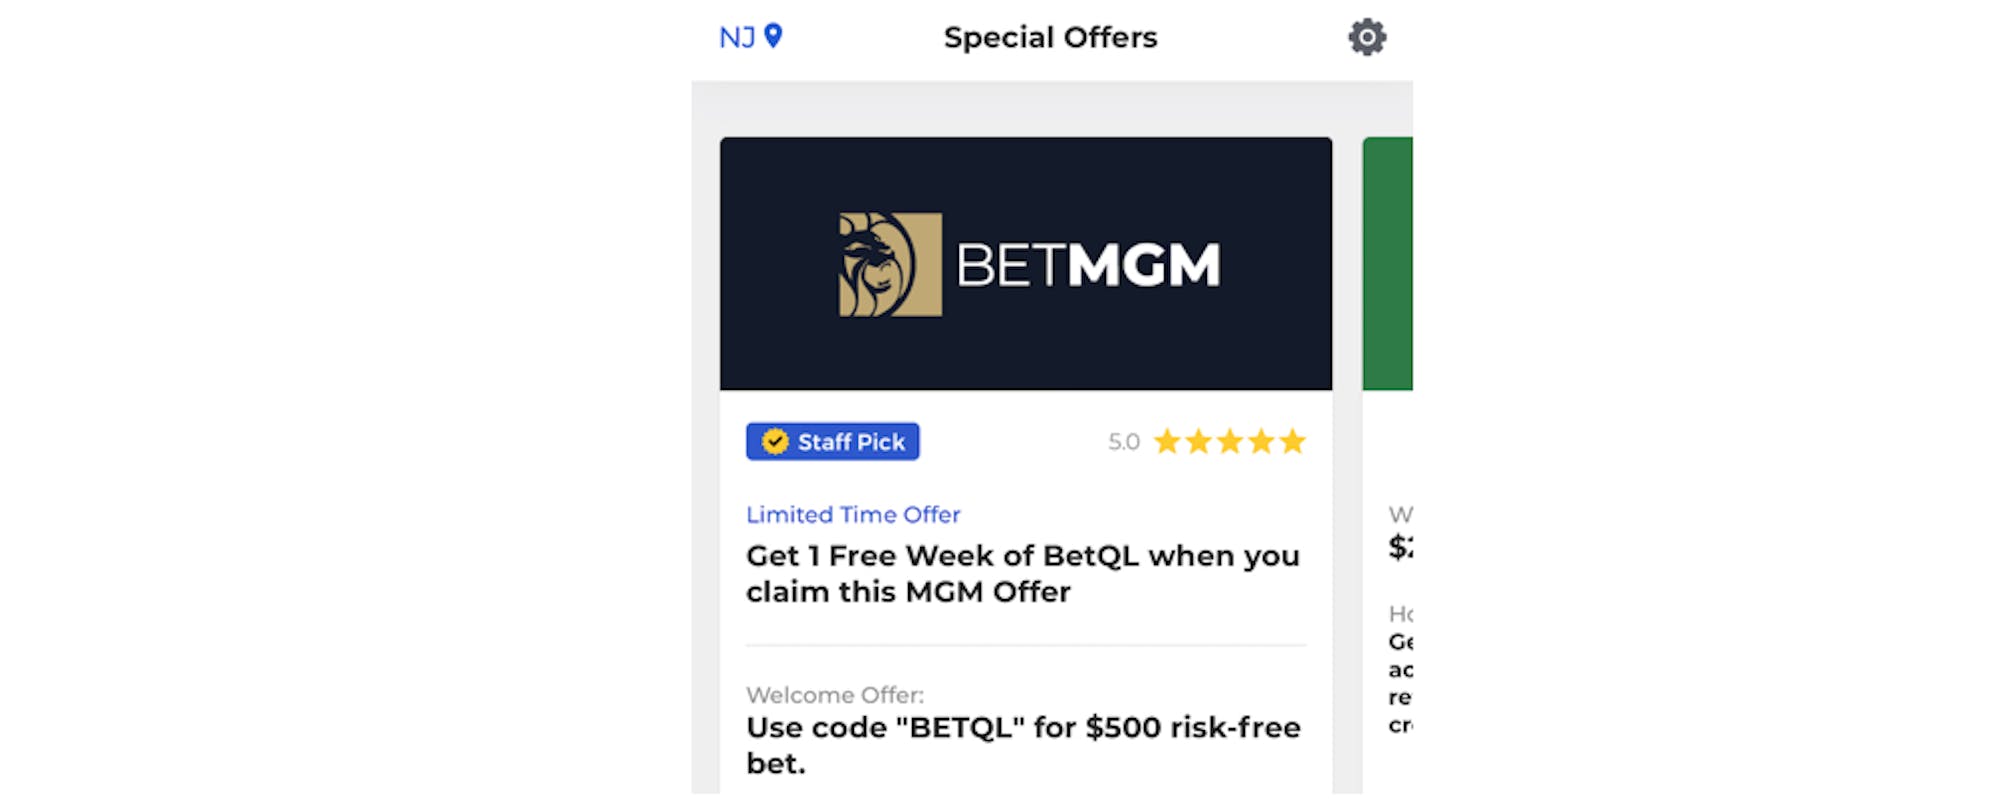The image size is (2000, 806).
Task: Click the Special Offers page title
Action: 1050,37
